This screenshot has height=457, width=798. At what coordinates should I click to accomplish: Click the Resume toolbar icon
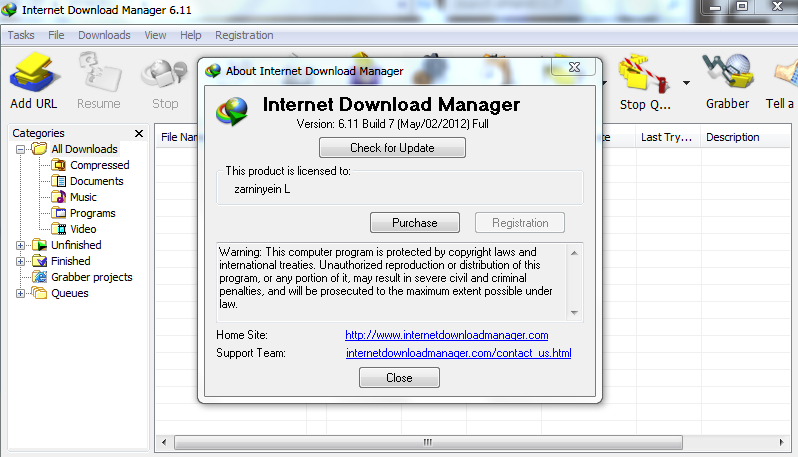click(x=99, y=74)
